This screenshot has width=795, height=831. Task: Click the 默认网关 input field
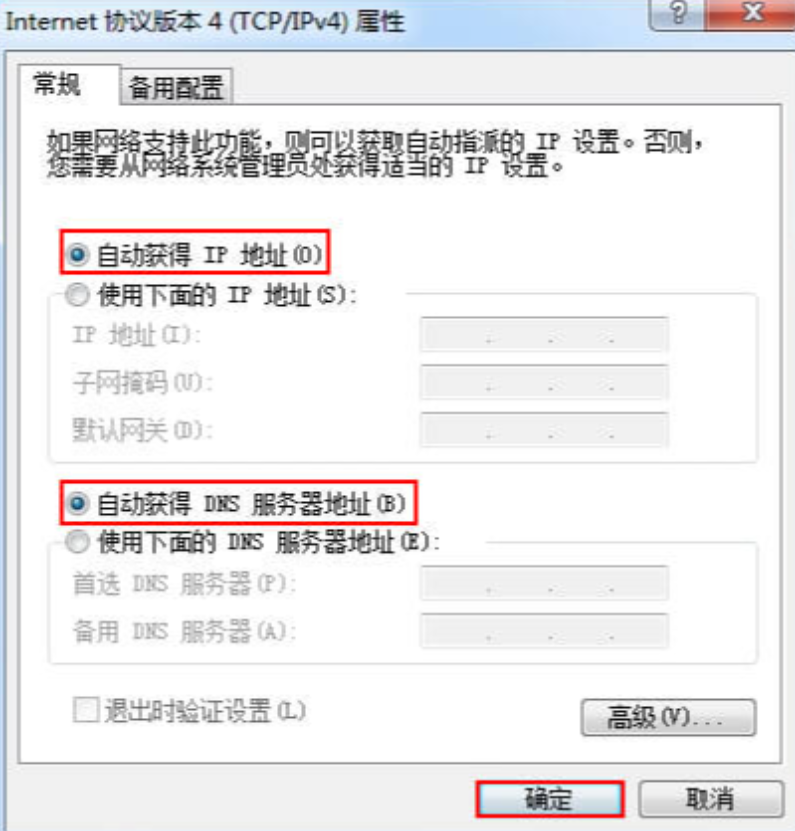click(x=544, y=429)
